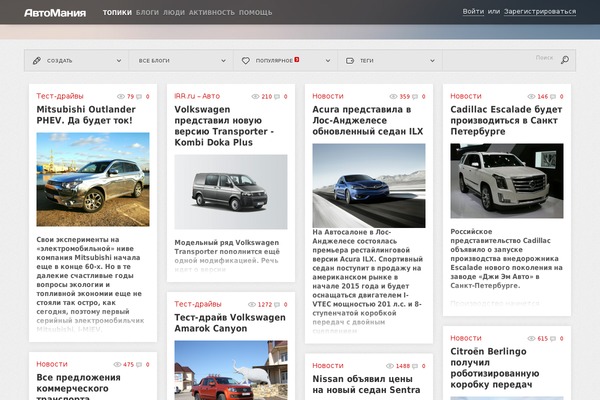Viewport: 600px width, 400px height.
Task: Open Новости category on Citroën Berlingo card
Action: click(x=466, y=338)
